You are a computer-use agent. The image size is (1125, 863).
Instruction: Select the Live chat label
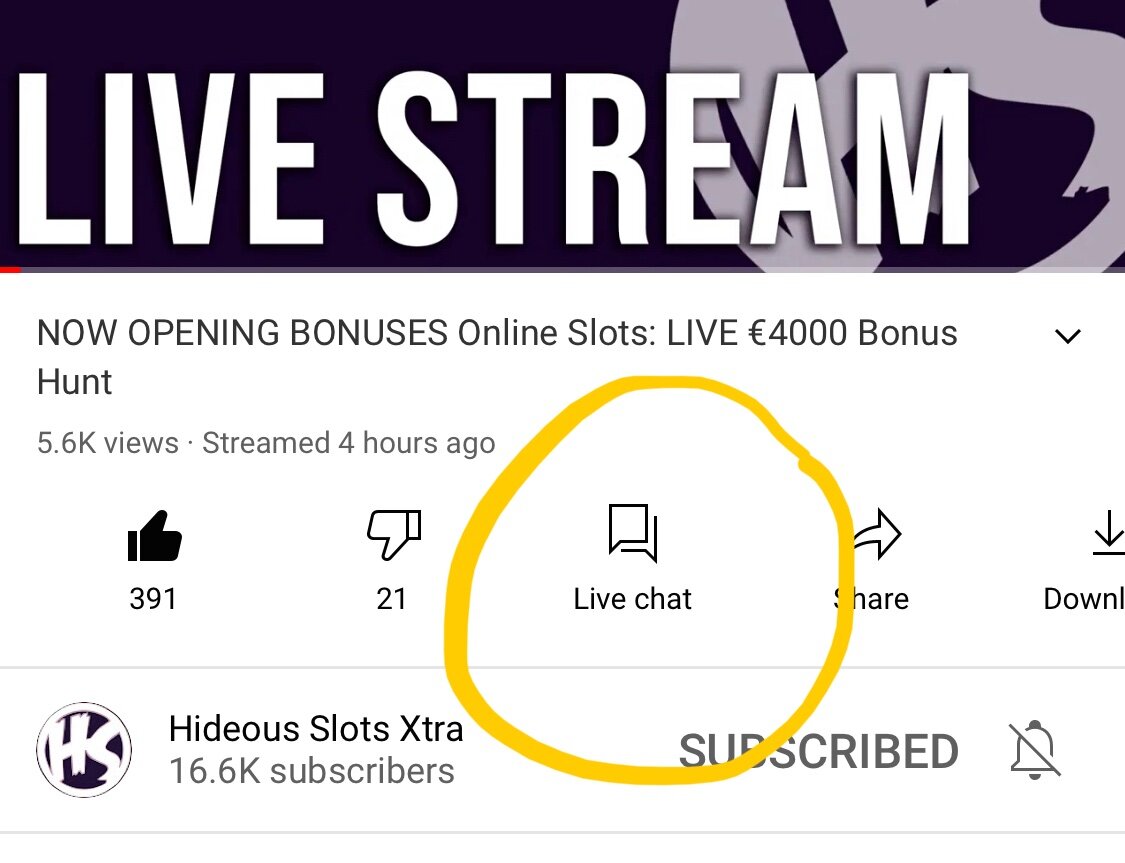click(632, 598)
